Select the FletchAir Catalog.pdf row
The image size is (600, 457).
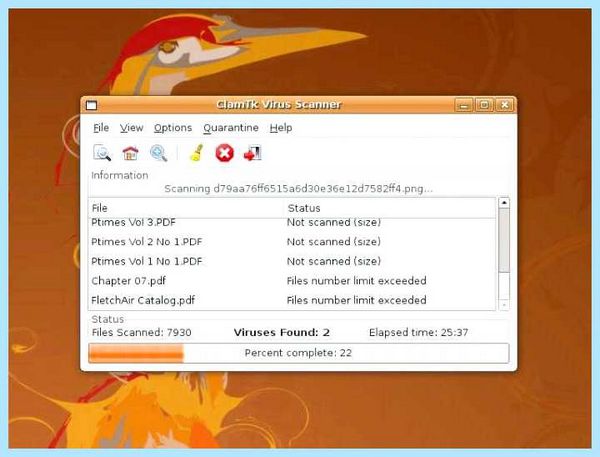coord(292,300)
